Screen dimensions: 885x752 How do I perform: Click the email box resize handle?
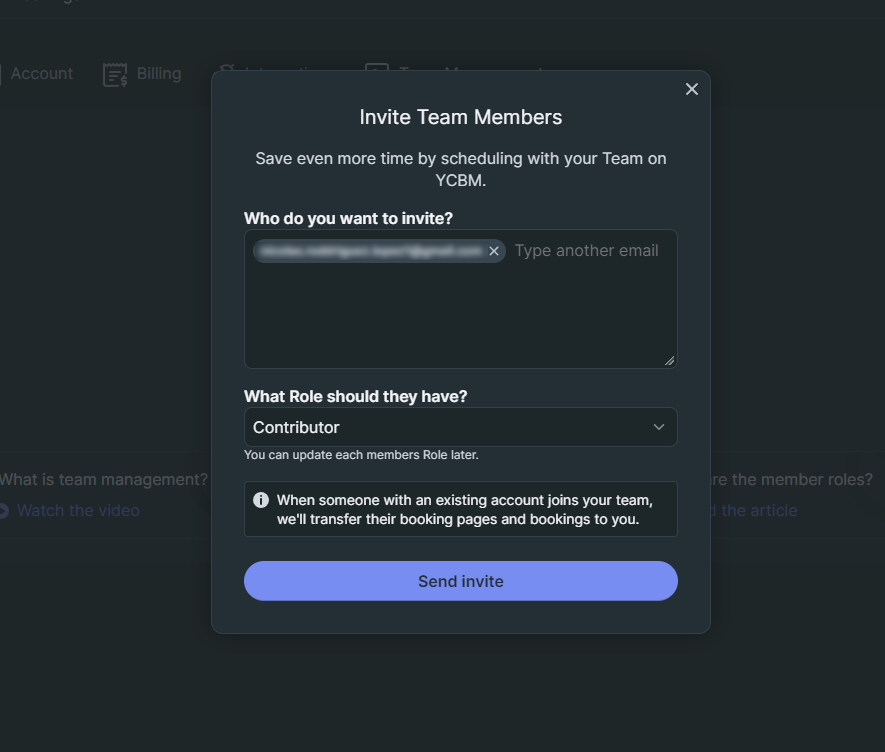pyautogui.click(x=669, y=361)
